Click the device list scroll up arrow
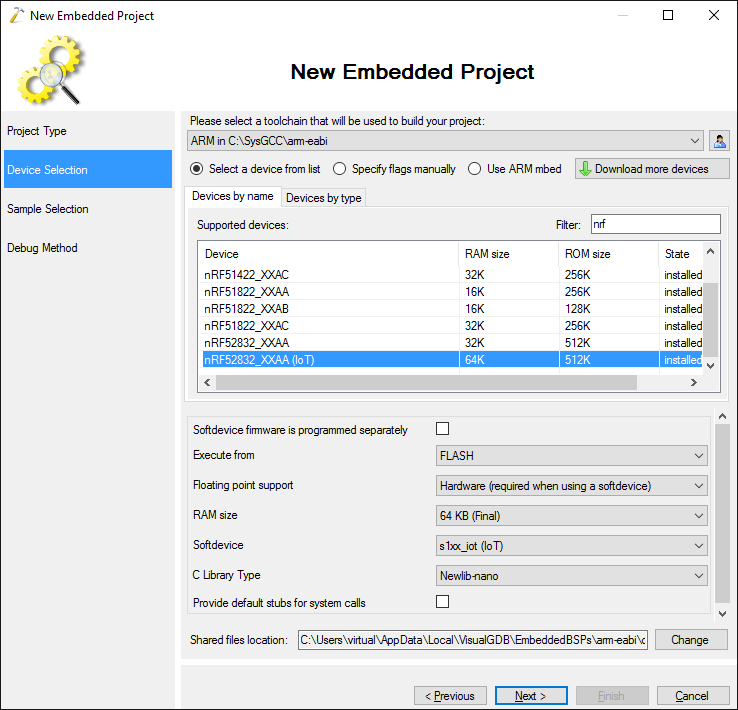The height and width of the screenshot is (710, 738). 711,252
